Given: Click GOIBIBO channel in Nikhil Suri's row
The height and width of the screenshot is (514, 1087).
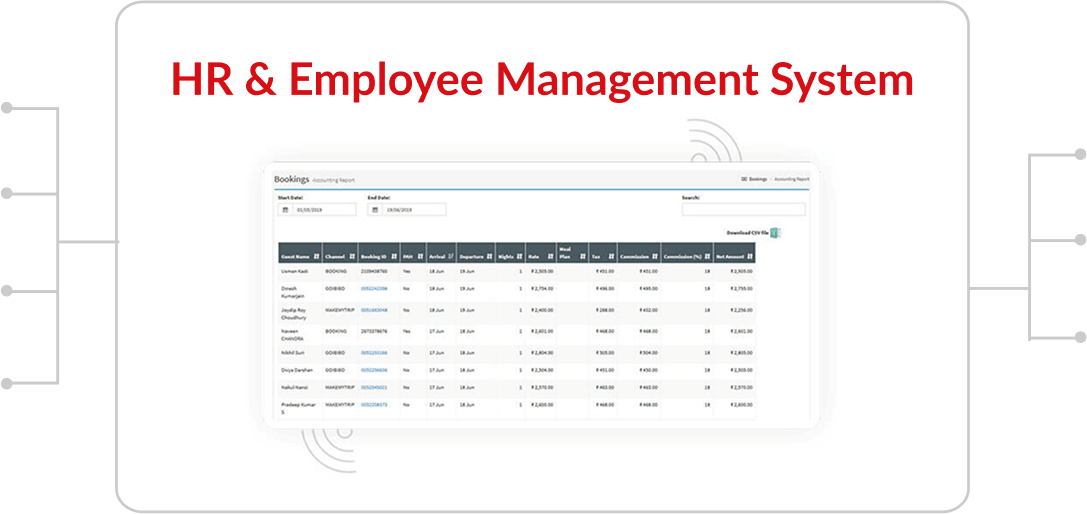Looking at the screenshot, I should point(334,353).
